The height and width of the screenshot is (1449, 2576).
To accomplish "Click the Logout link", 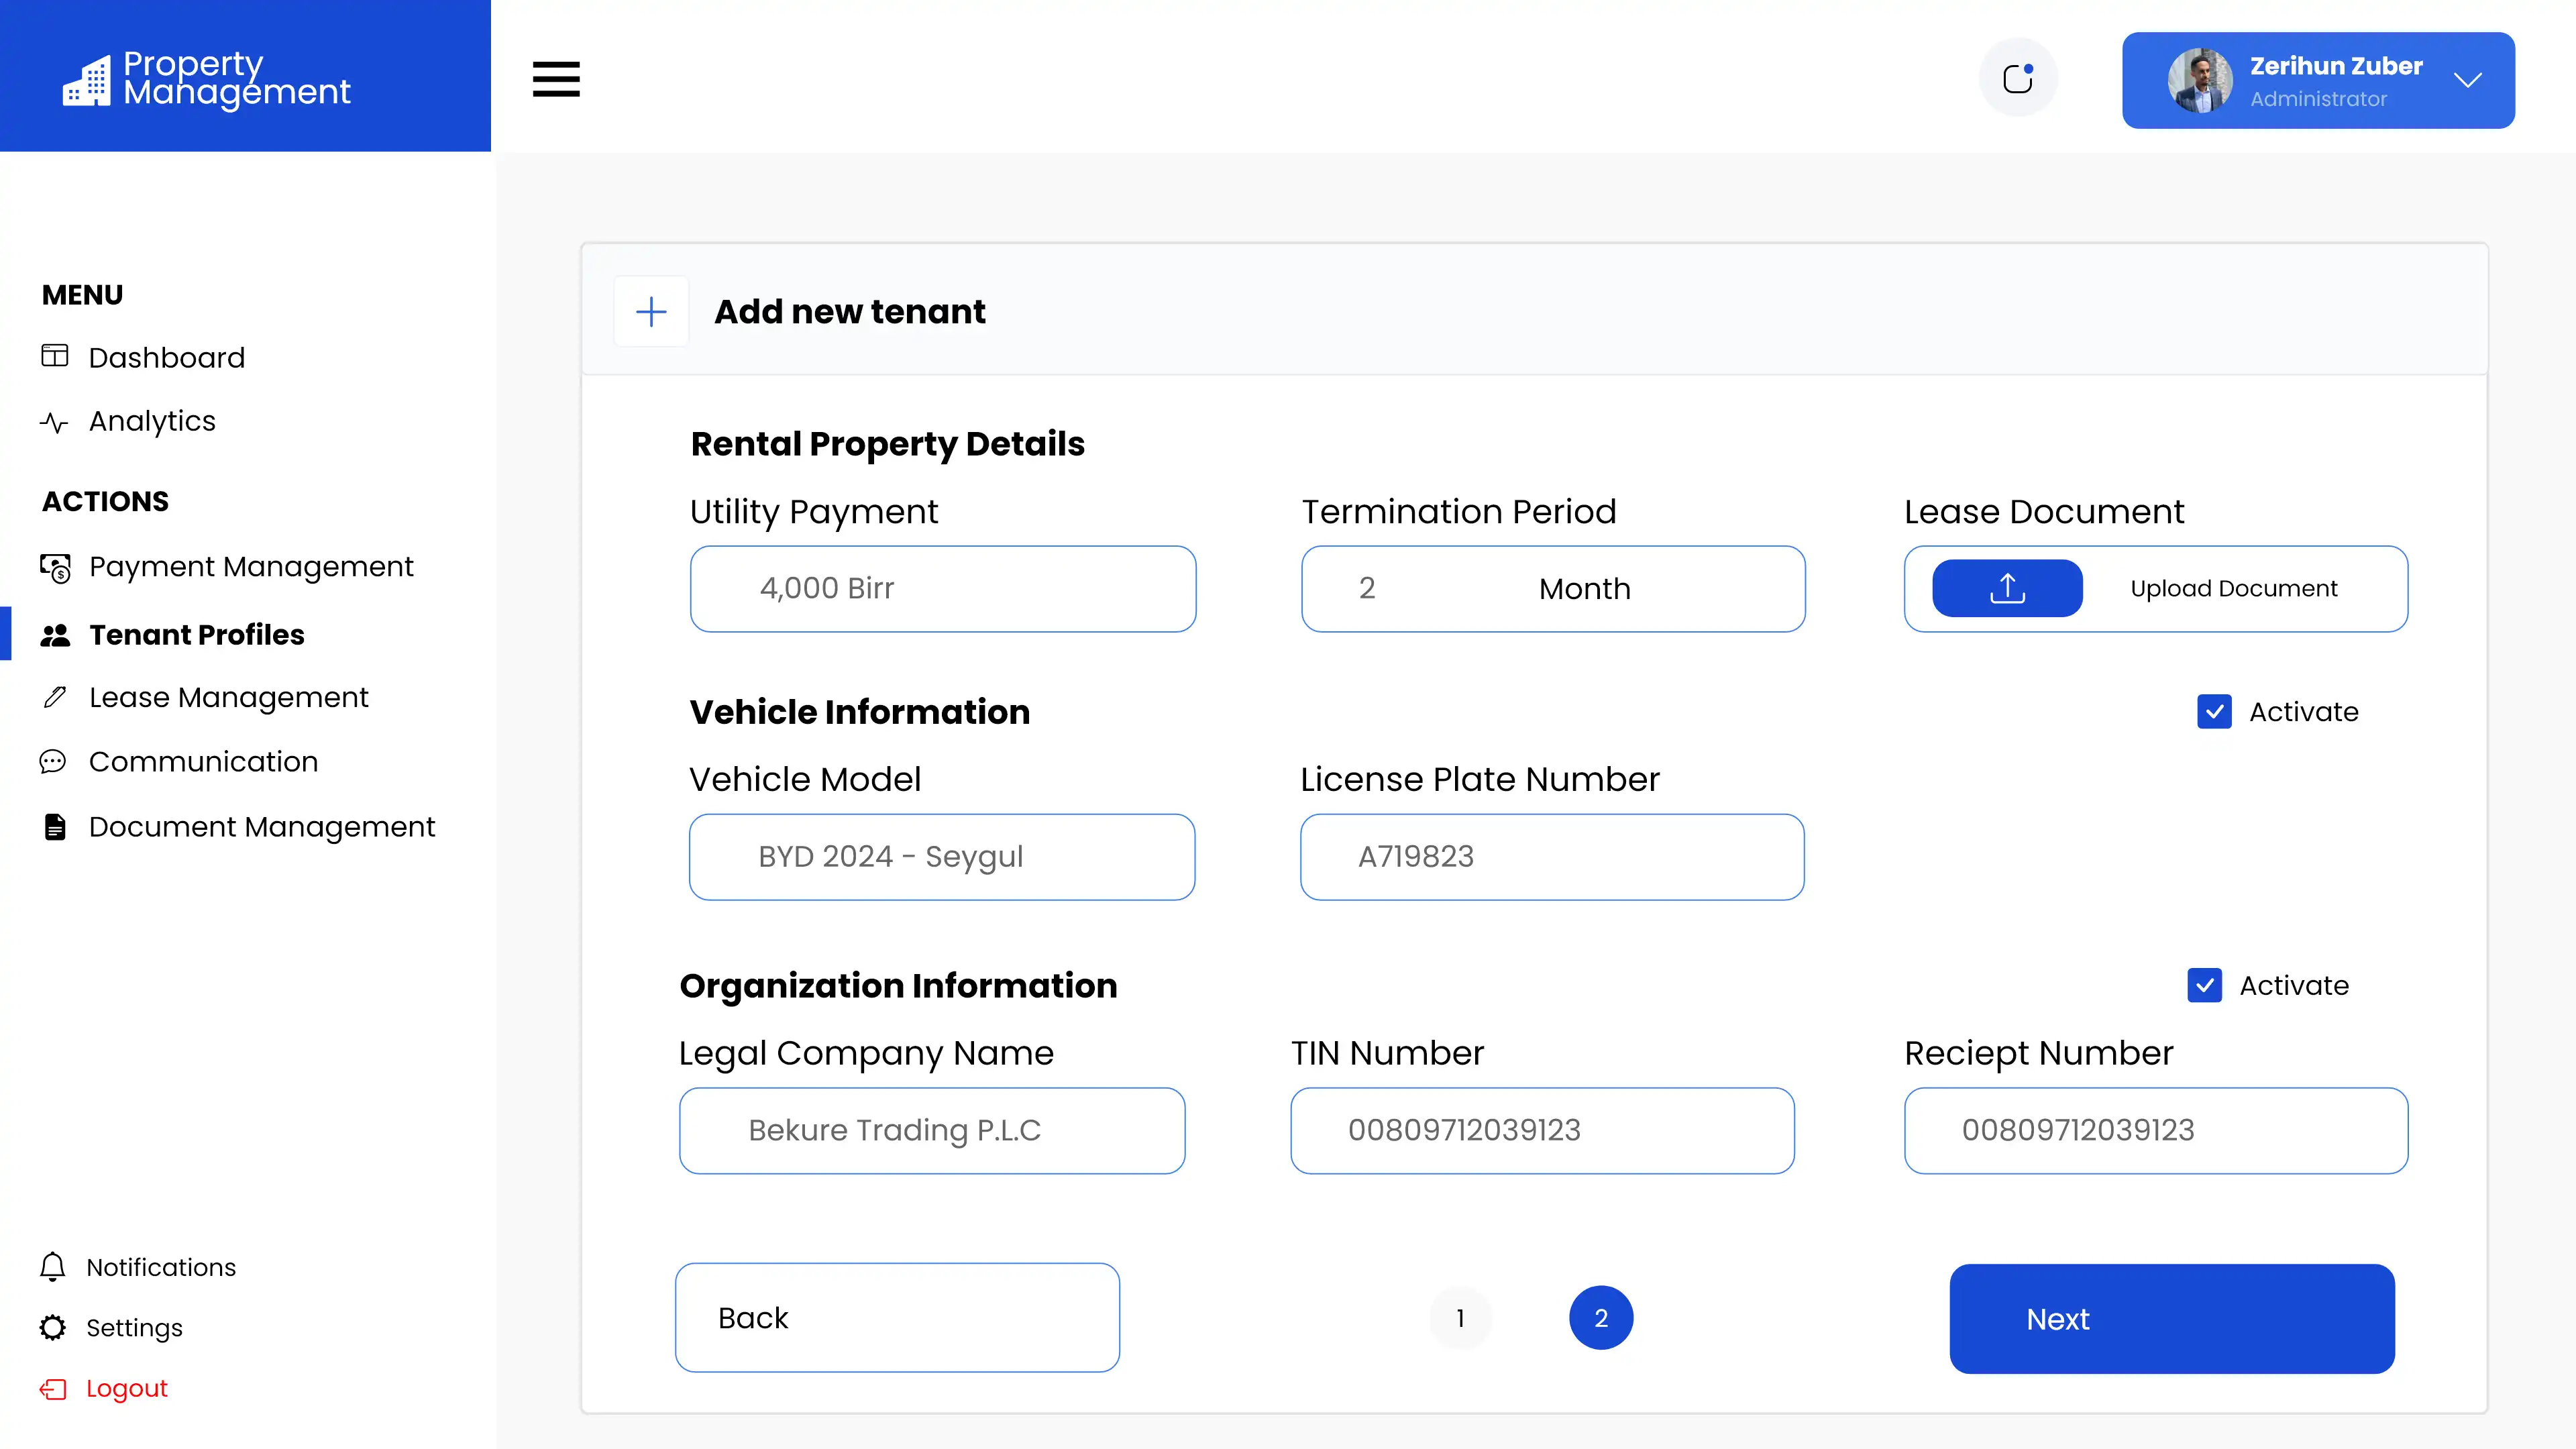I will 126,1388.
